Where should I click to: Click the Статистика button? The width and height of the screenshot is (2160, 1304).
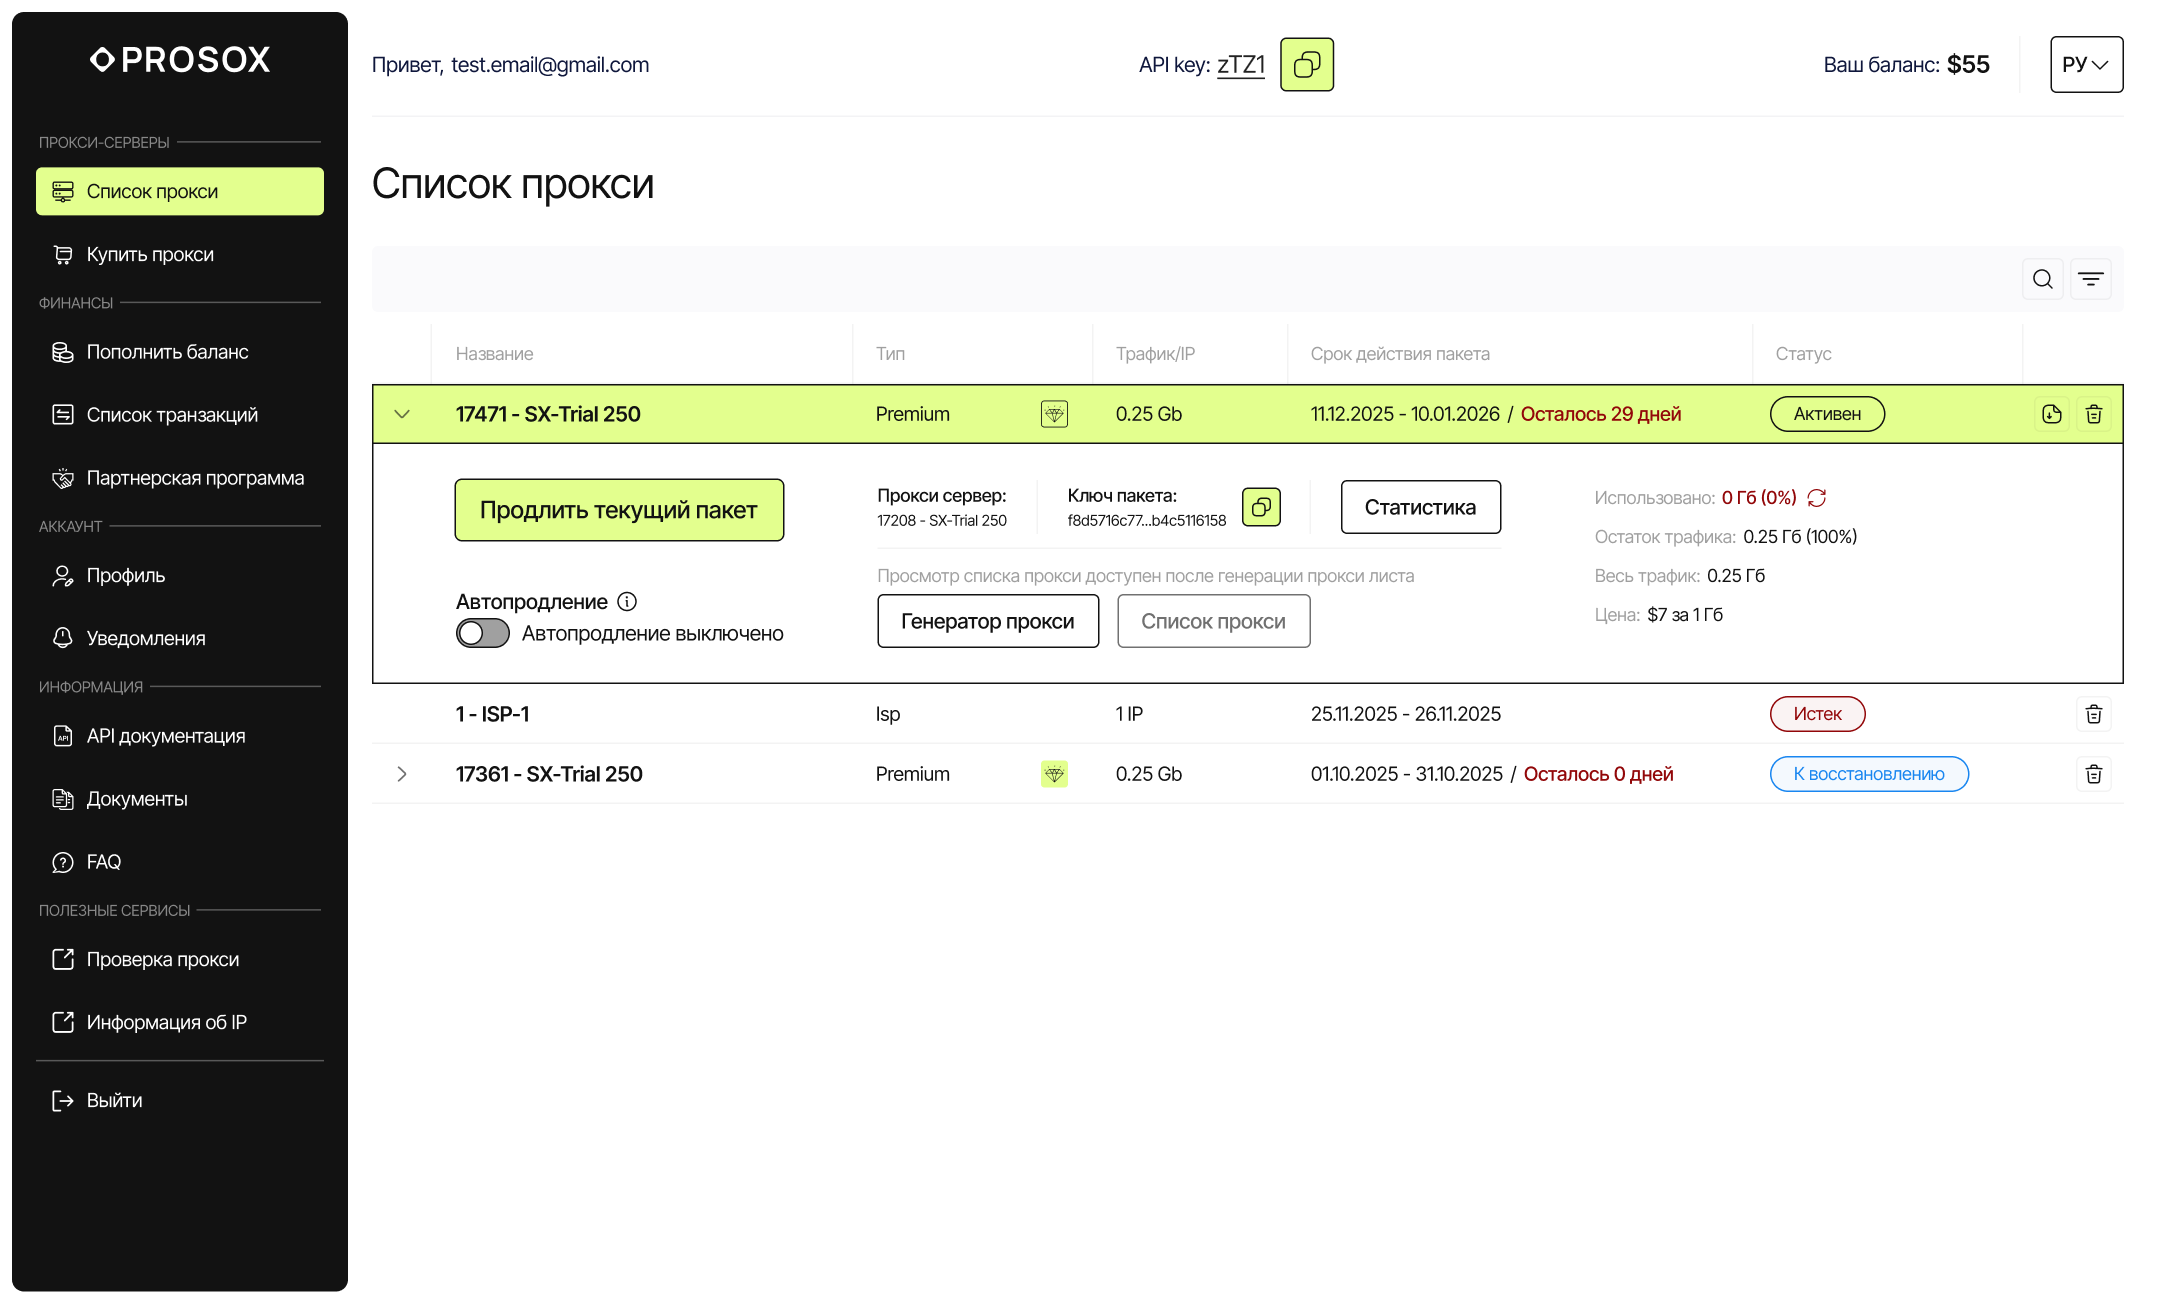tap(1420, 507)
